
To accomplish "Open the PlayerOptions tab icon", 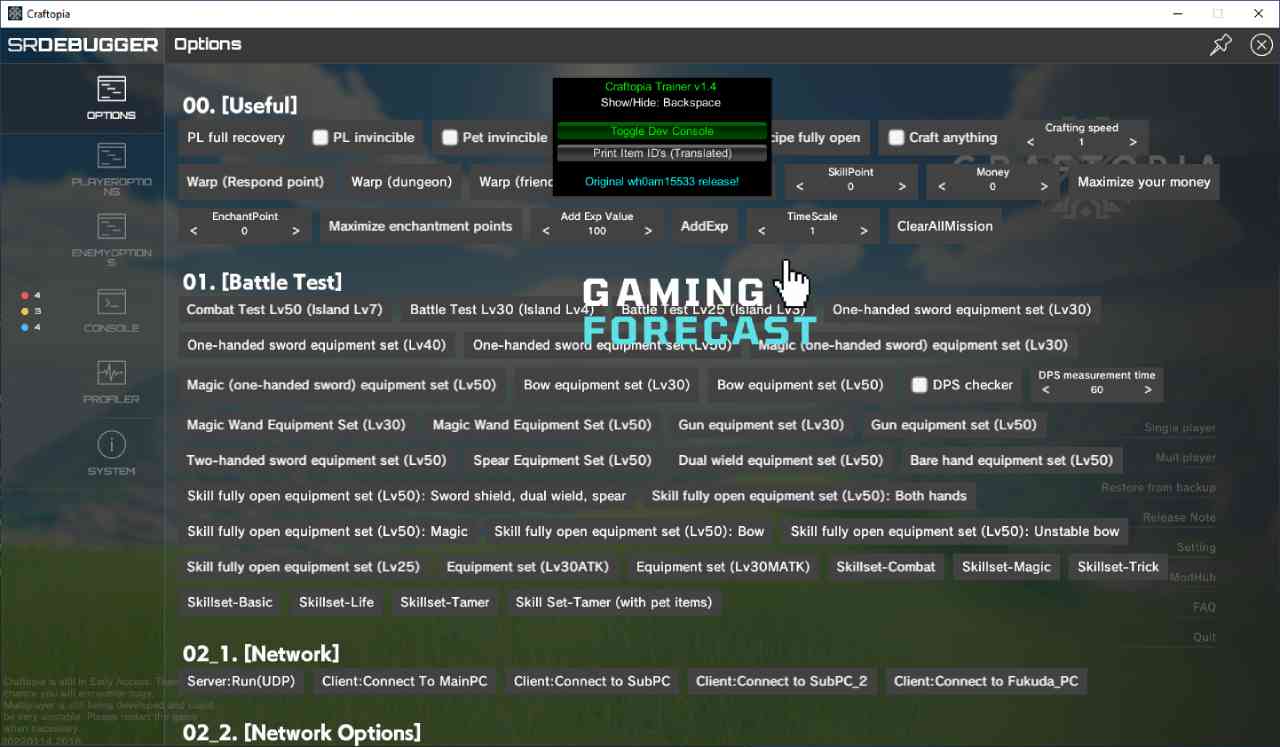I will [x=111, y=156].
